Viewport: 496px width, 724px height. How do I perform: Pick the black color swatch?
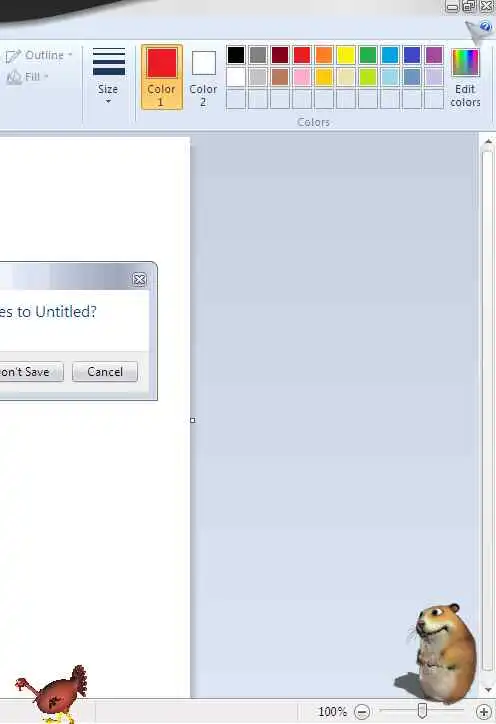click(236, 55)
